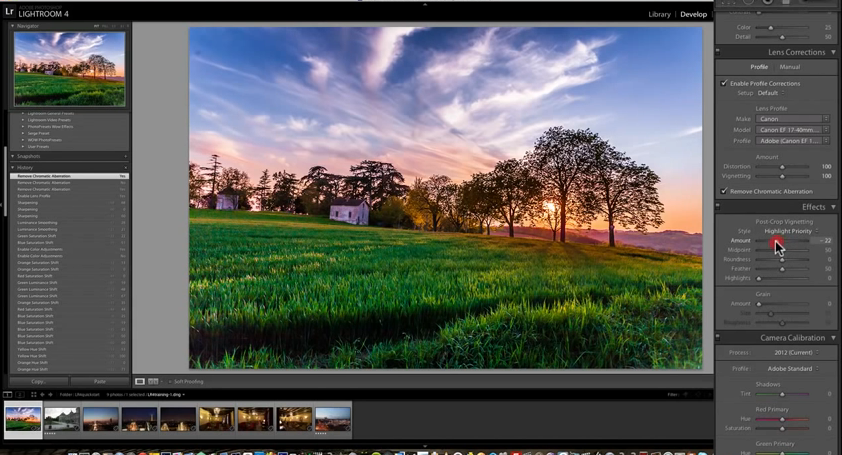The image size is (842, 455).
Task: Open the vignette Style Highlight Priority dropdown
Action: (791, 231)
